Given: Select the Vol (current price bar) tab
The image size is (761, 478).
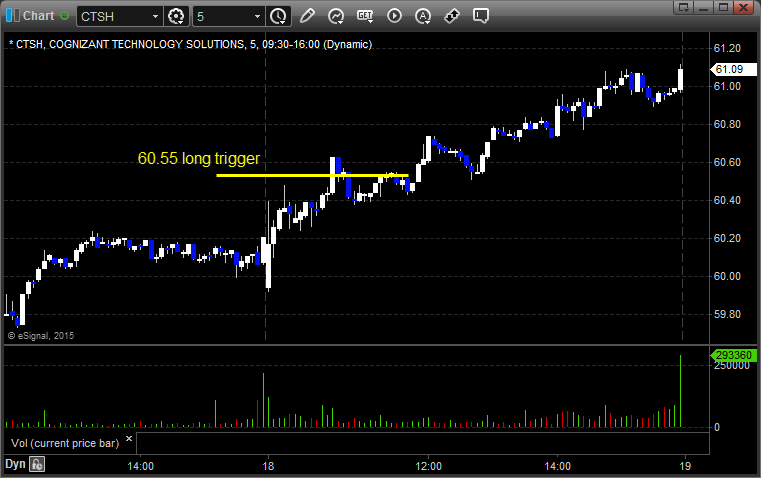Looking at the screenshot, I should [64, 442].
